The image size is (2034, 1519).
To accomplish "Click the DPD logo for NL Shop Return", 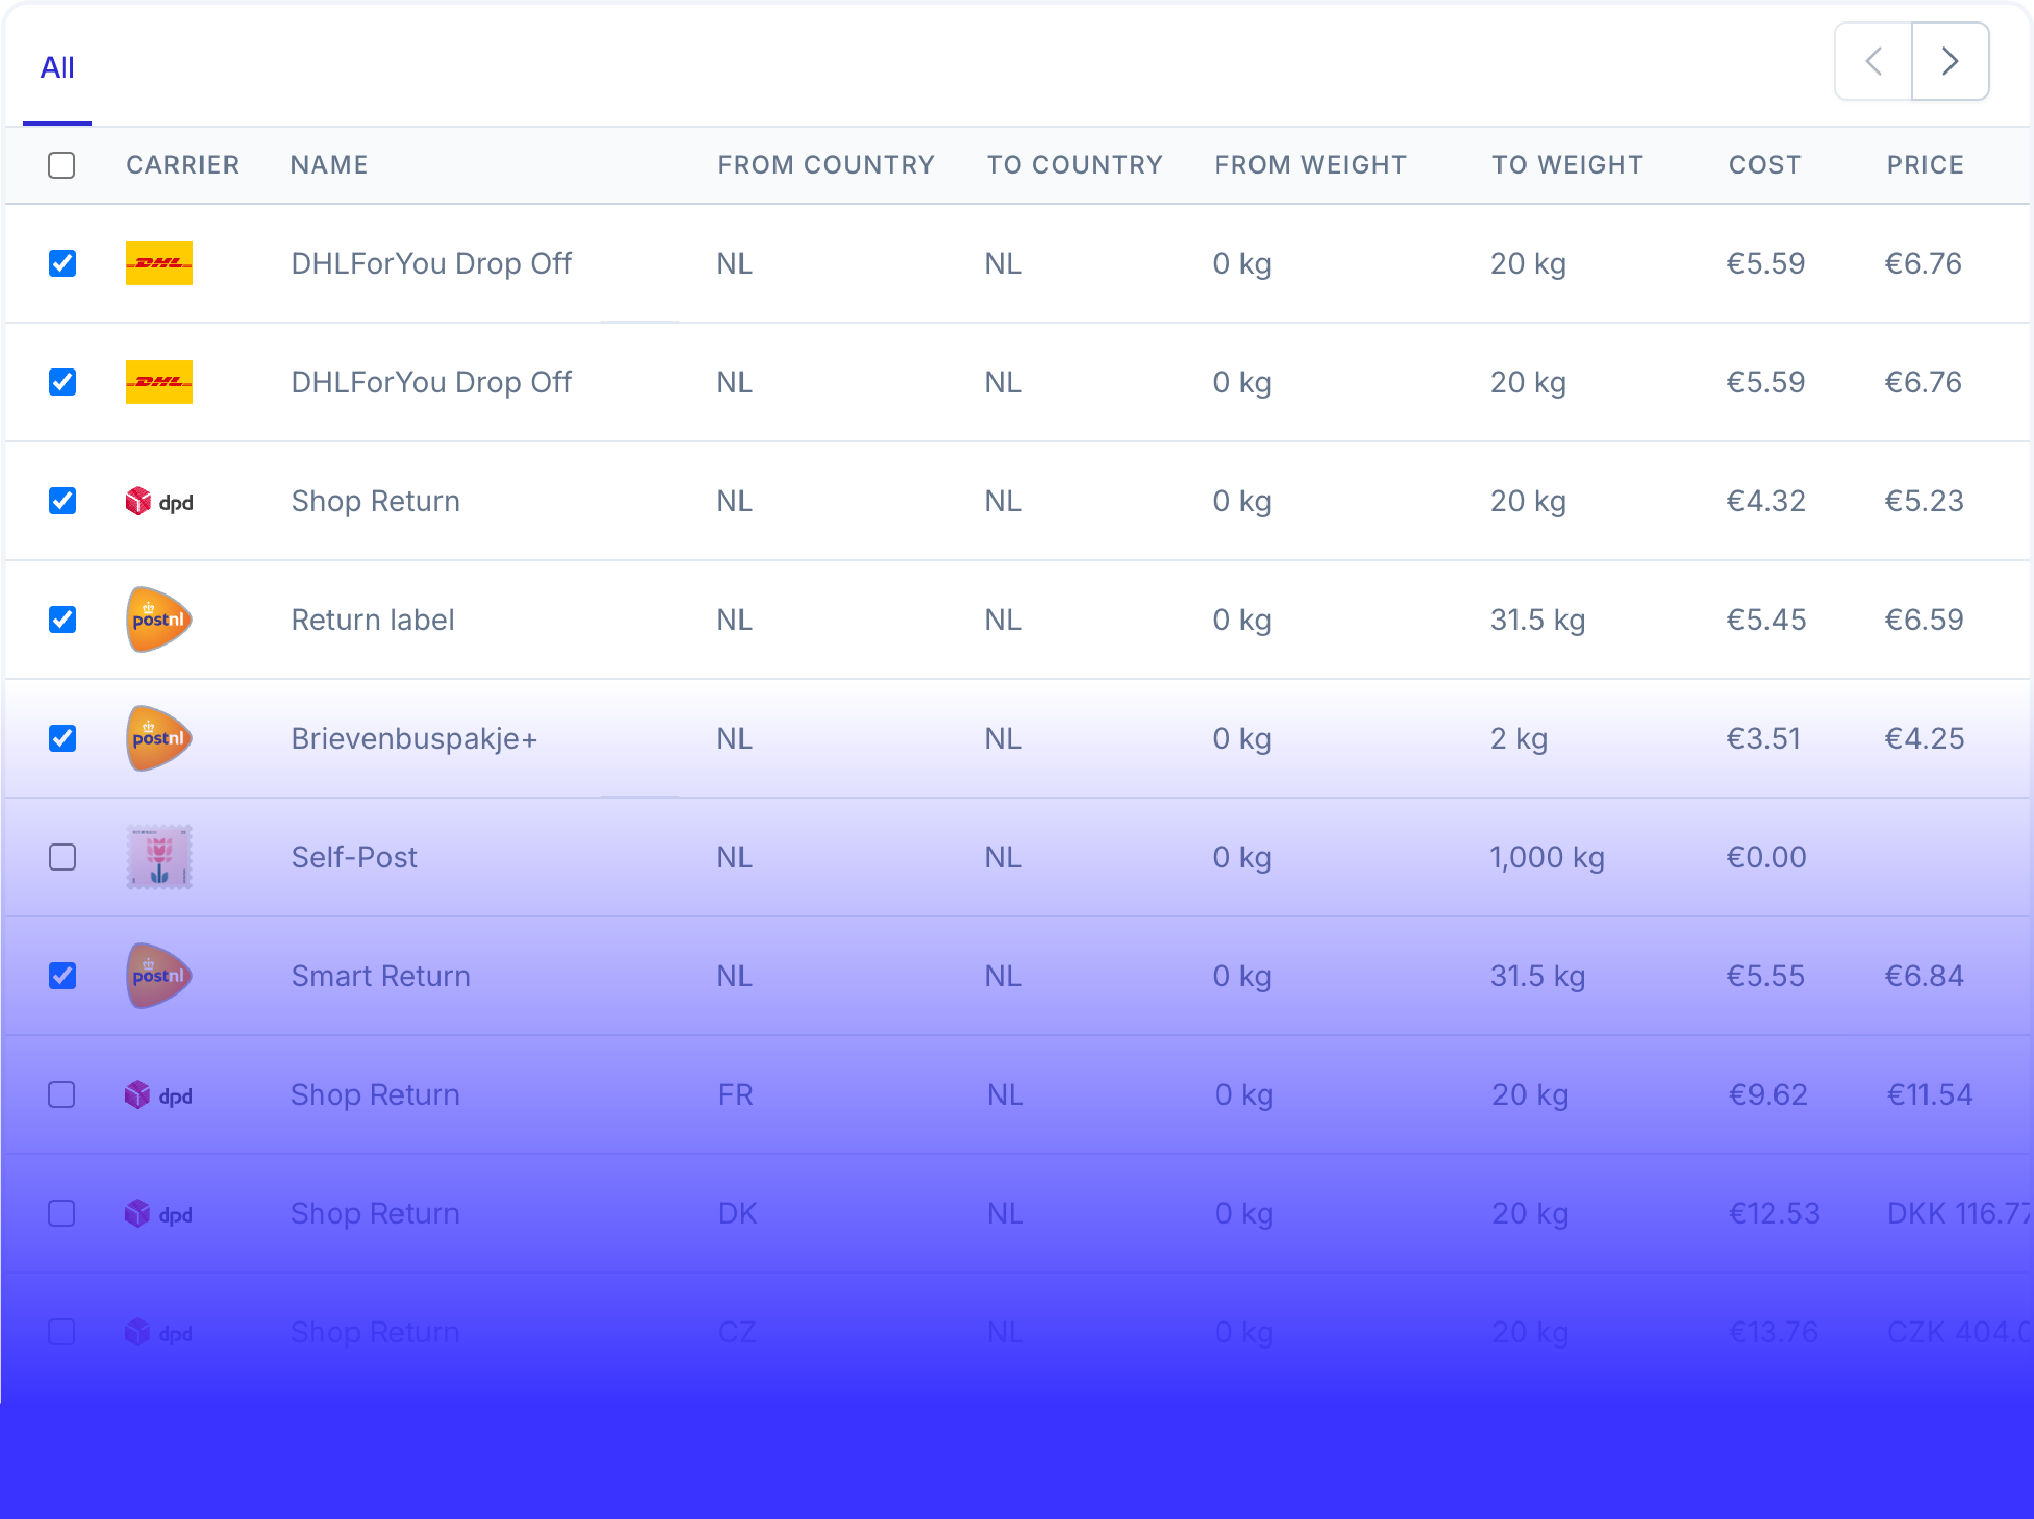I will point(159,501).
